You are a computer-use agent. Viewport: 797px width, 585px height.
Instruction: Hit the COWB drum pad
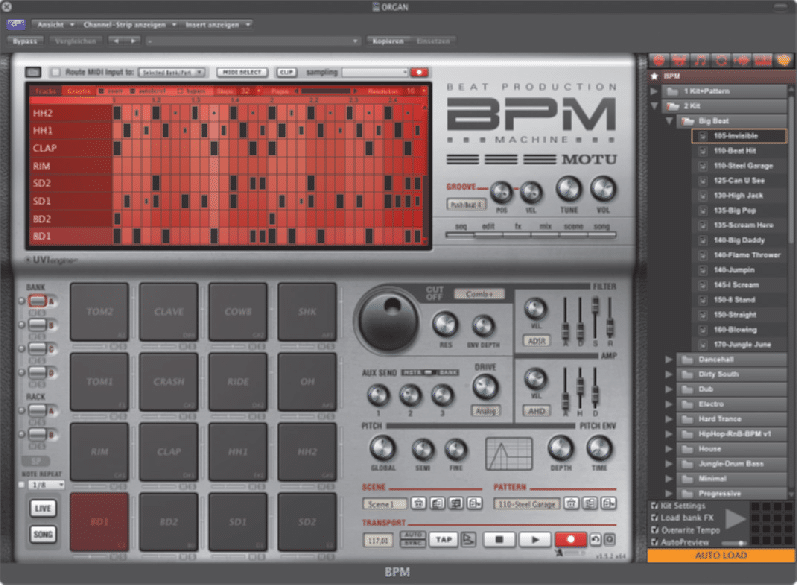click(238, 312)
